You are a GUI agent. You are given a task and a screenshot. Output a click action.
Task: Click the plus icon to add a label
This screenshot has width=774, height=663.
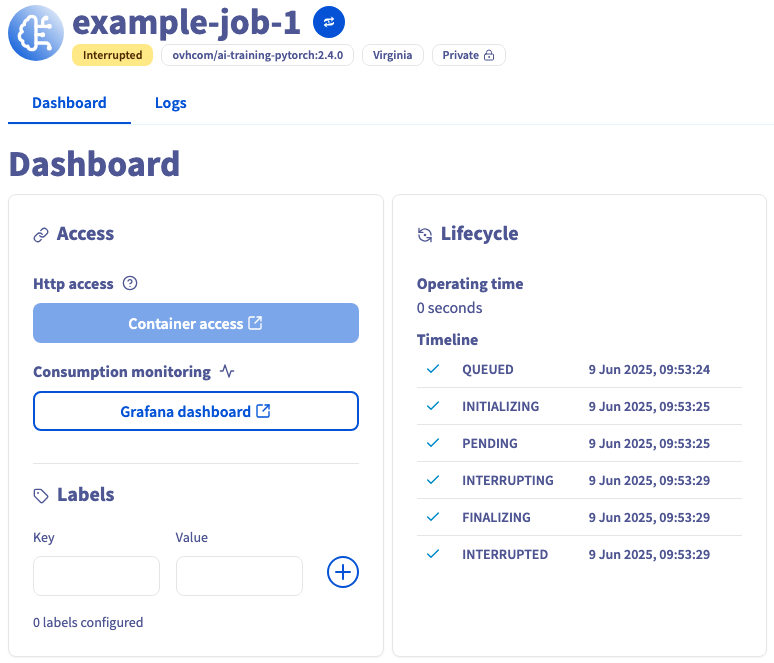[343, 572]
